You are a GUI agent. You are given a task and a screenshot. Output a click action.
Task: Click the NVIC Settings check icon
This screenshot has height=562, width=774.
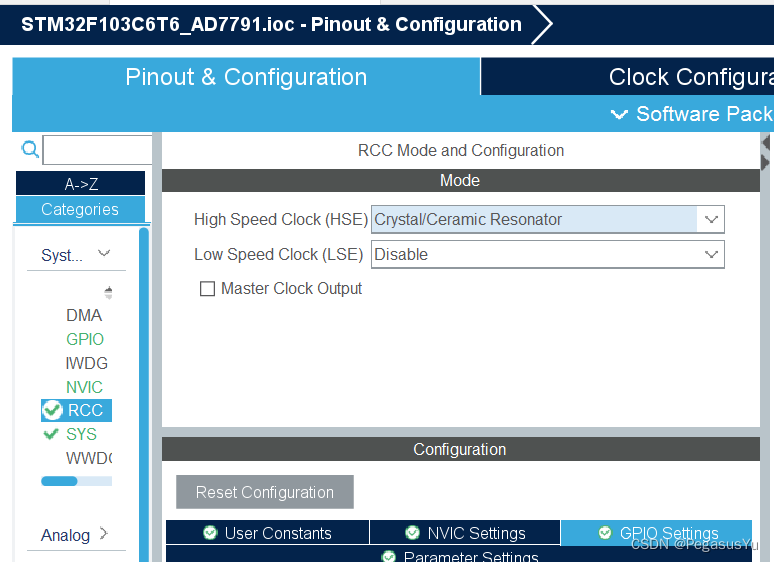tap(412, 532)
